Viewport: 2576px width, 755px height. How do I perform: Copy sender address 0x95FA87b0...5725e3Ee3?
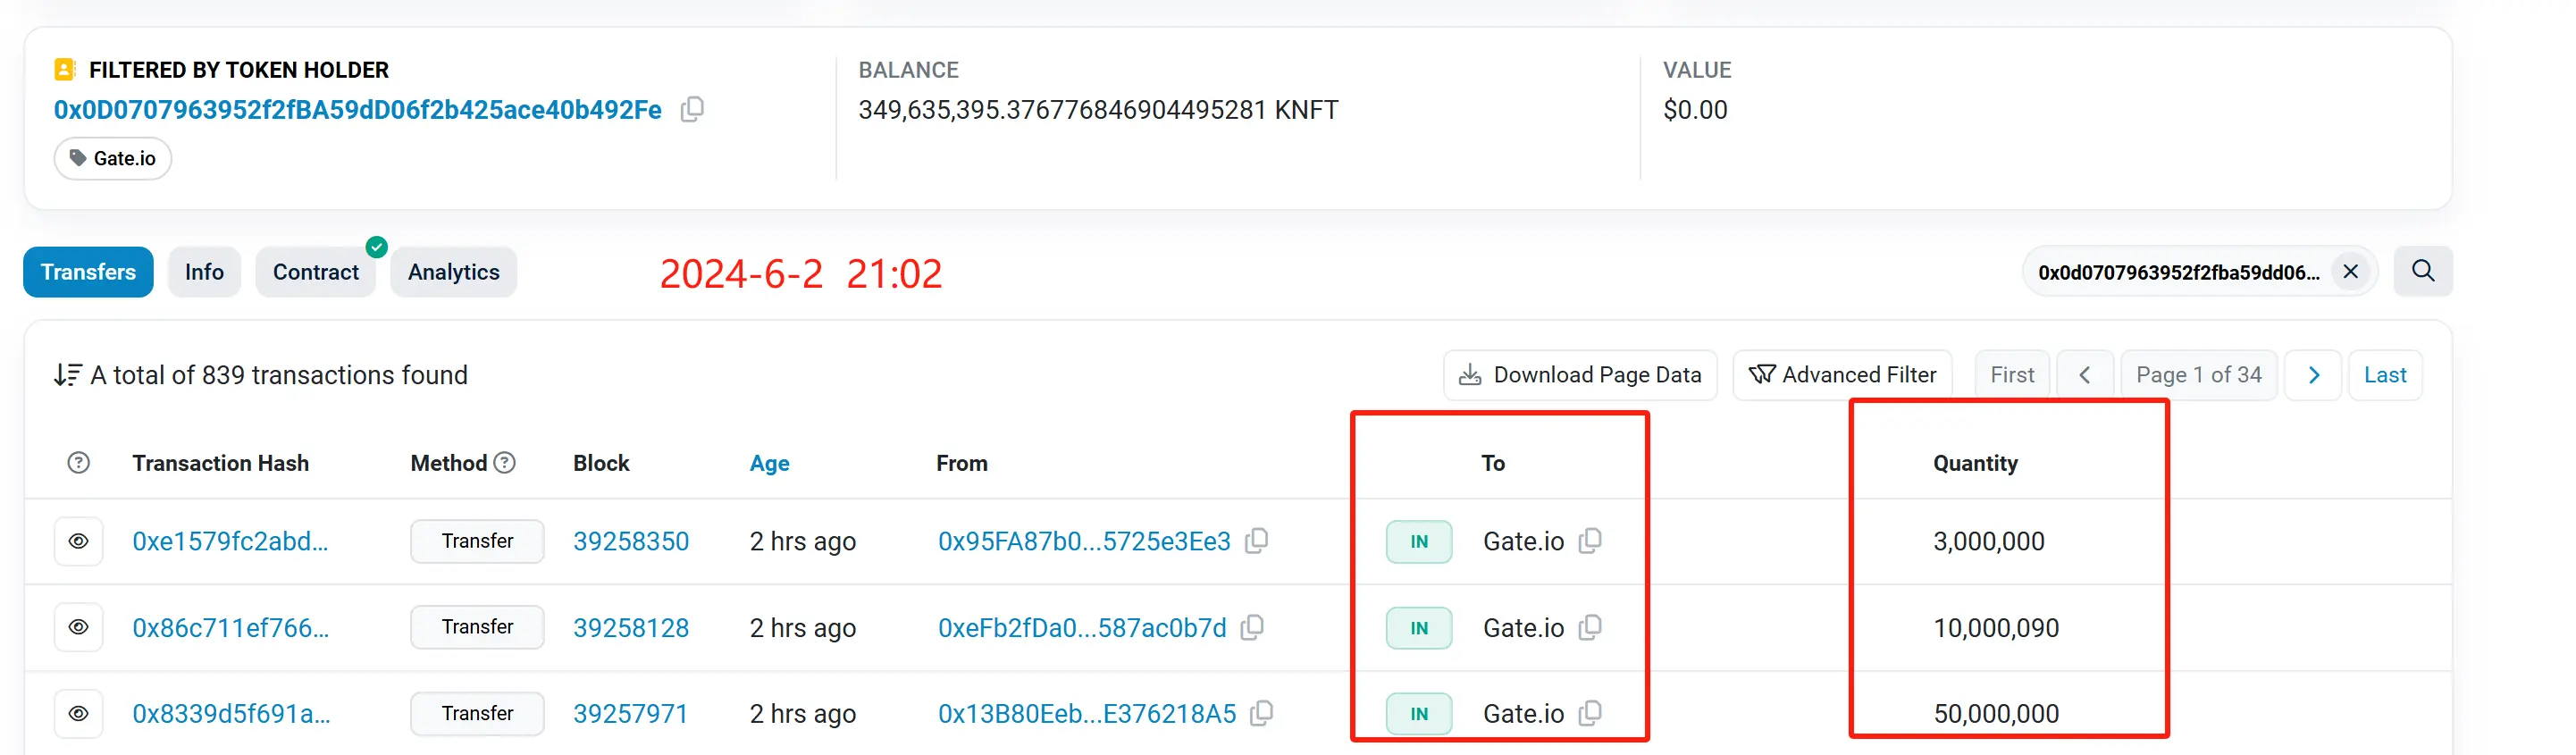click(1257, 541)
